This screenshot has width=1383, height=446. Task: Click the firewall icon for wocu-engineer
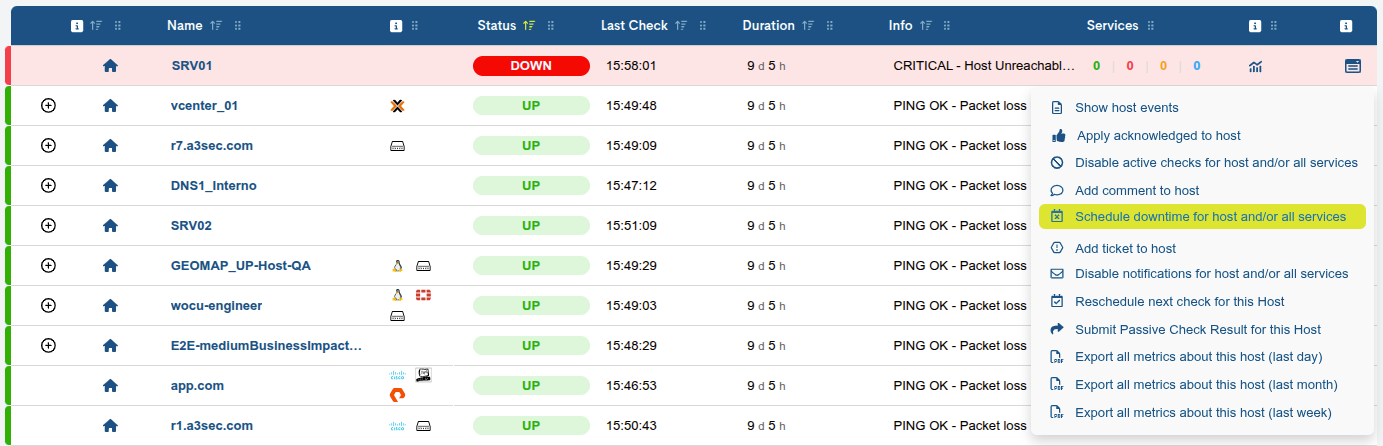point(423,295)
